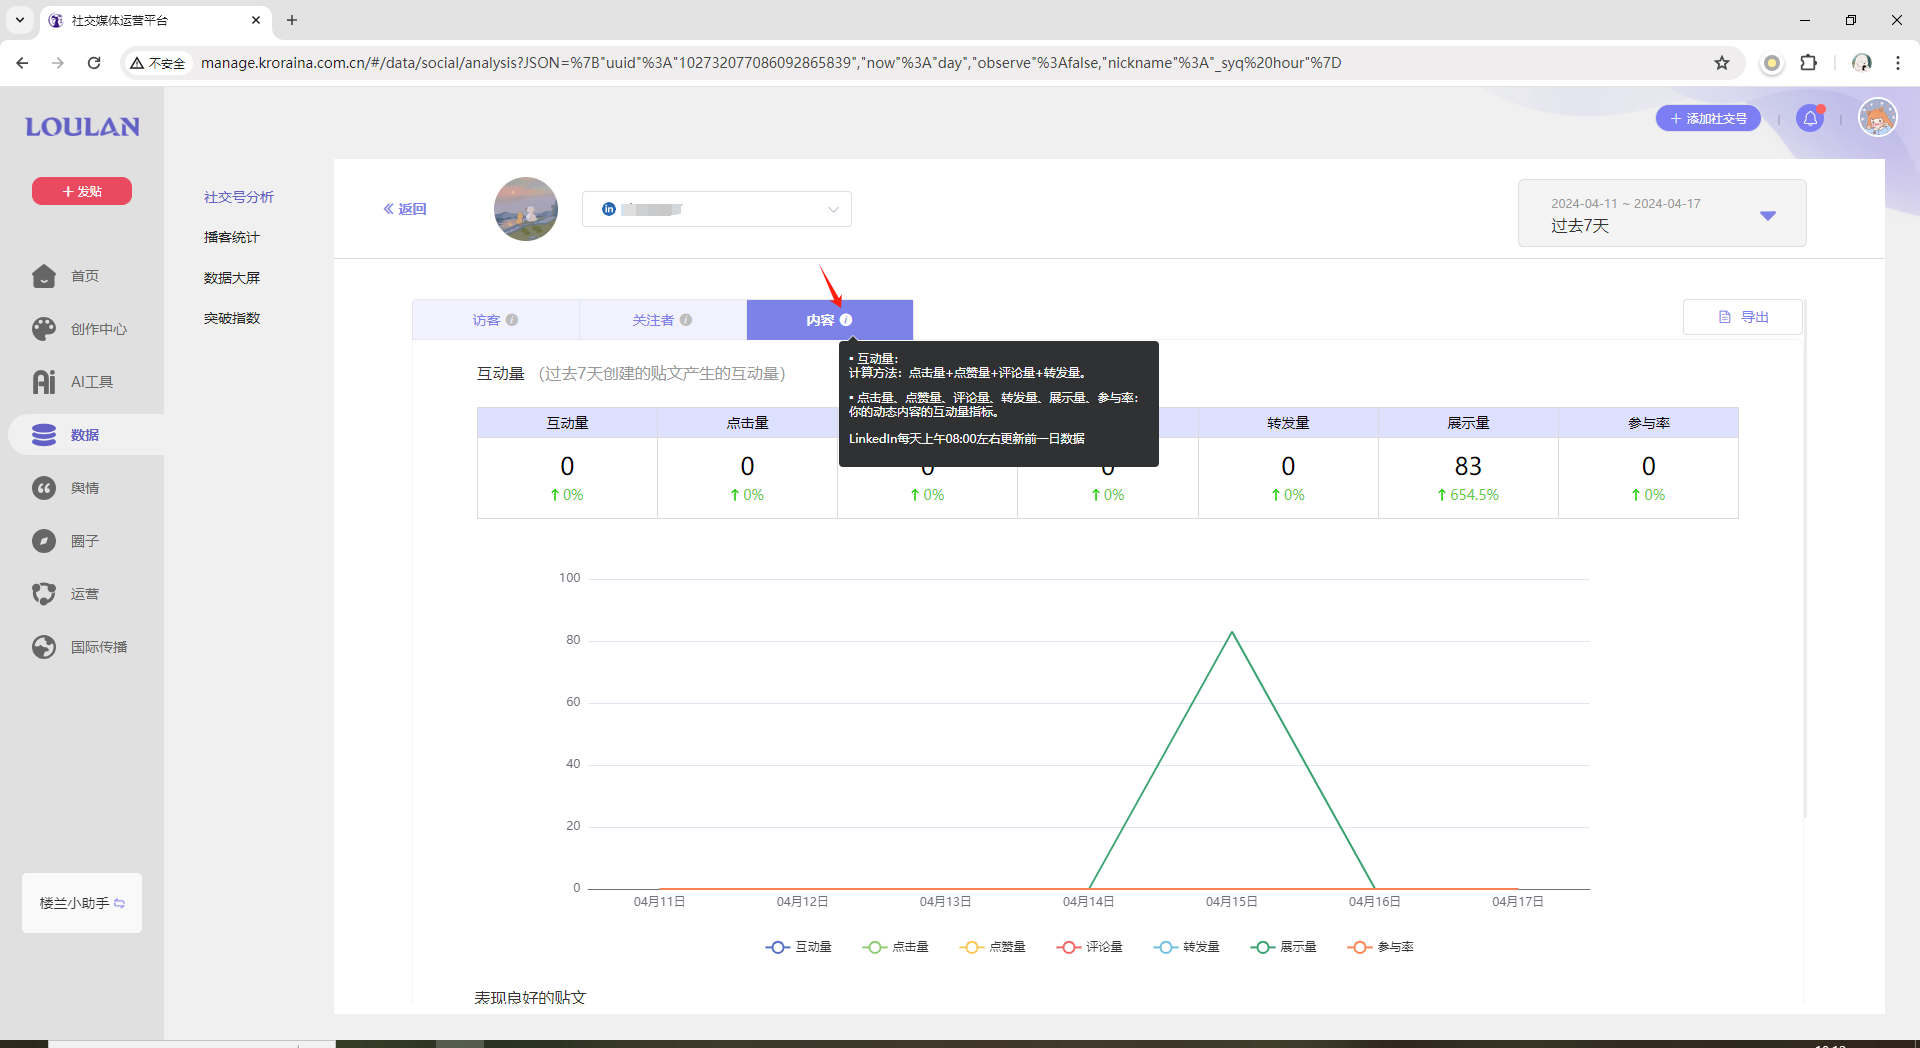Click info icon on 访客 tab
The width and height of the screenshot is (1920, 1048).
click(x=512, y=320)
